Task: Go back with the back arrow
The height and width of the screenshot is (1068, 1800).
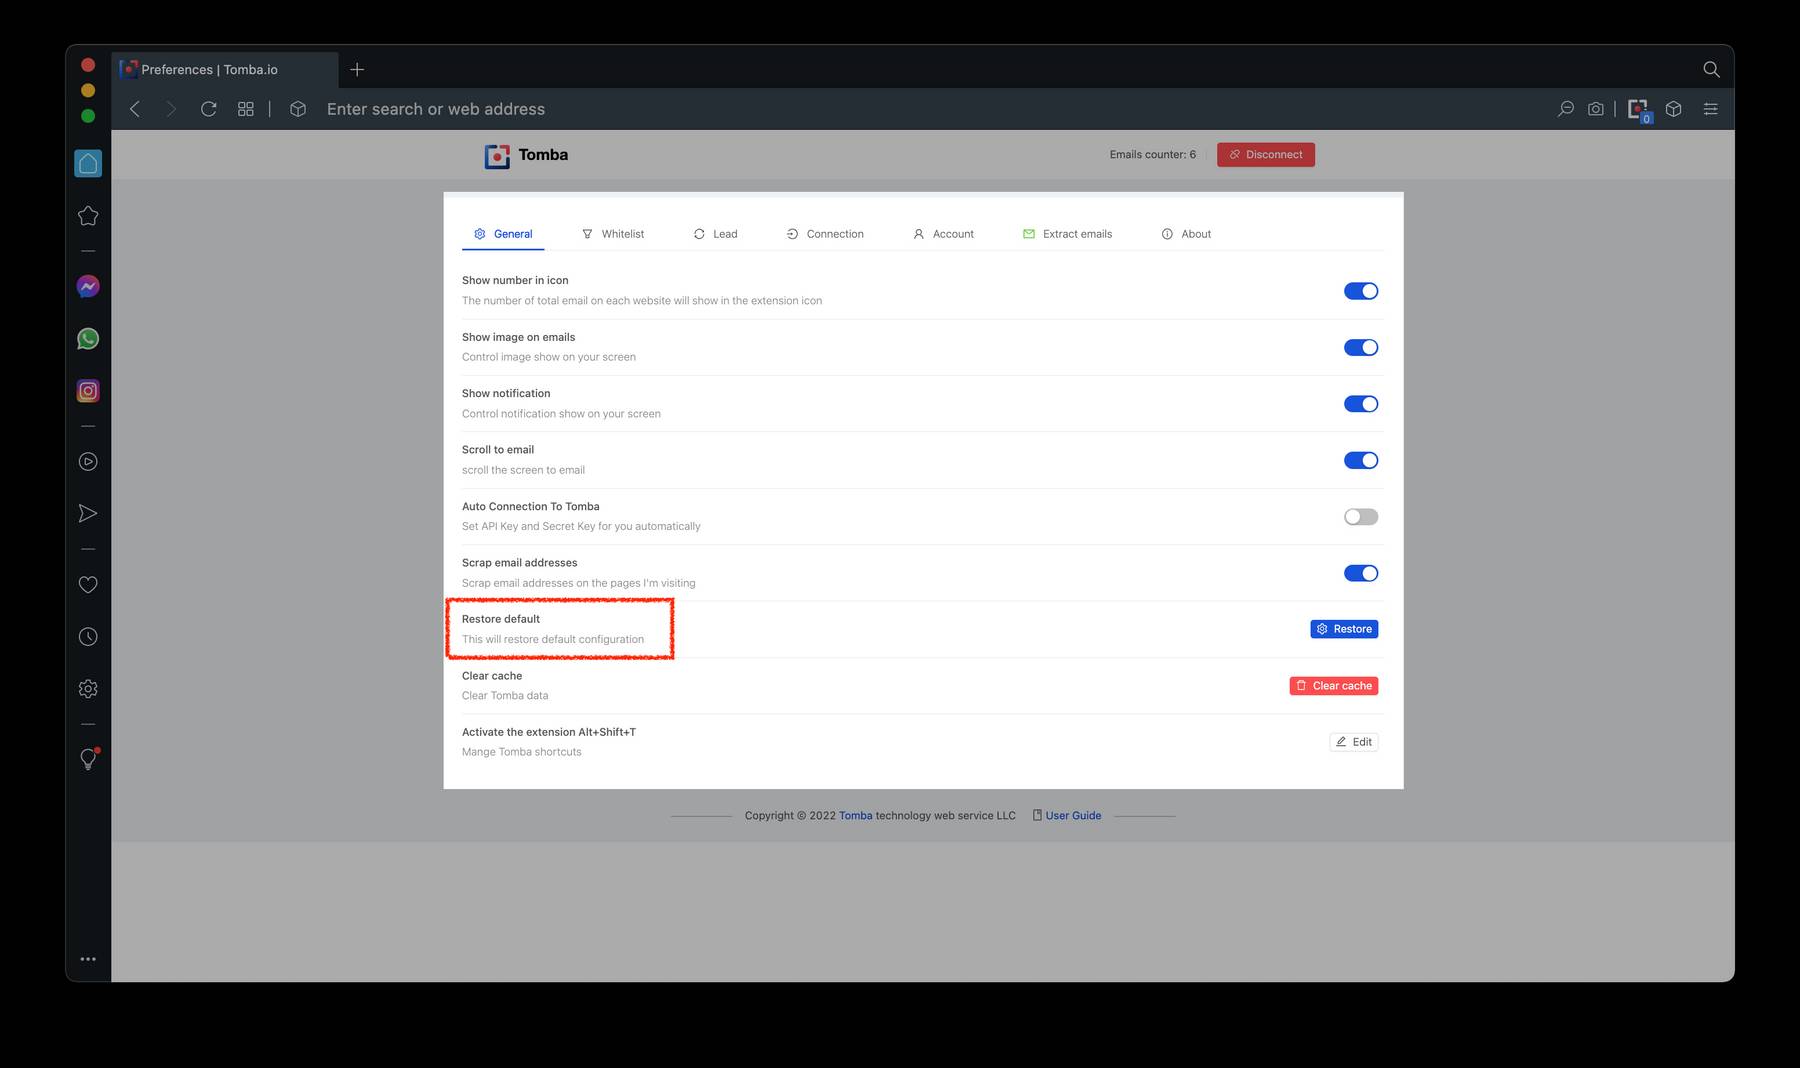Action: click(x=135, y=109)
